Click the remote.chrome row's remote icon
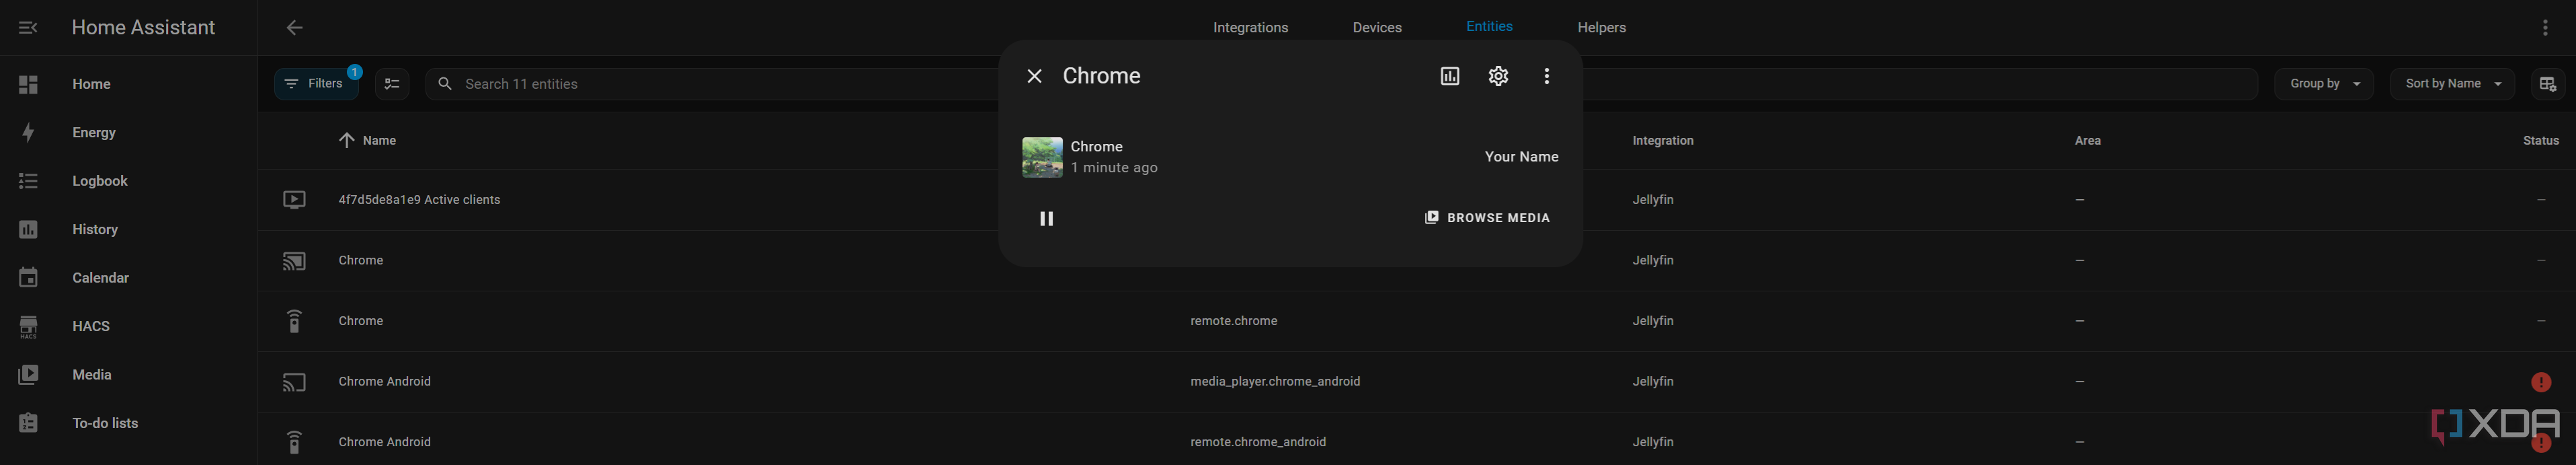 tap(294, 321)
